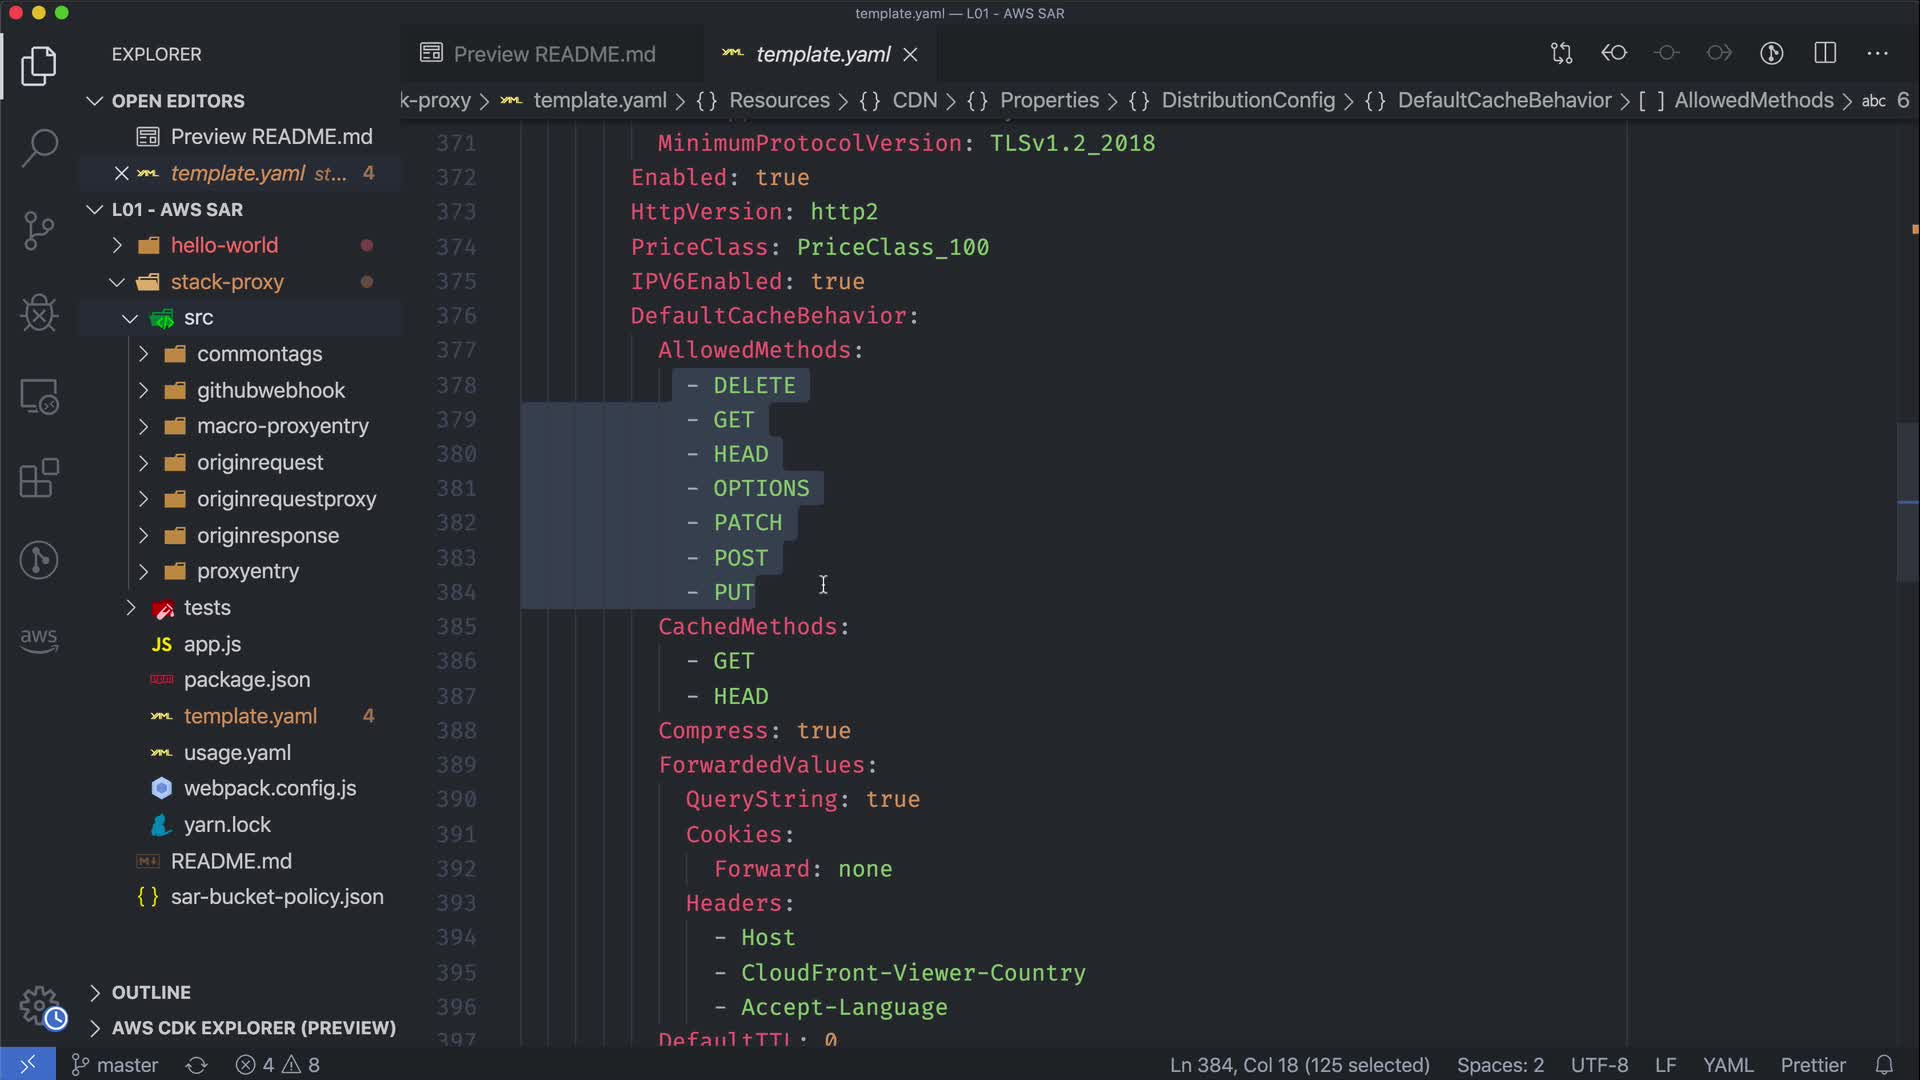Image resolution: width=1920 pixels, height=1080 pixels.
Task: Open Run and Debug view
Action: point(39,313)
